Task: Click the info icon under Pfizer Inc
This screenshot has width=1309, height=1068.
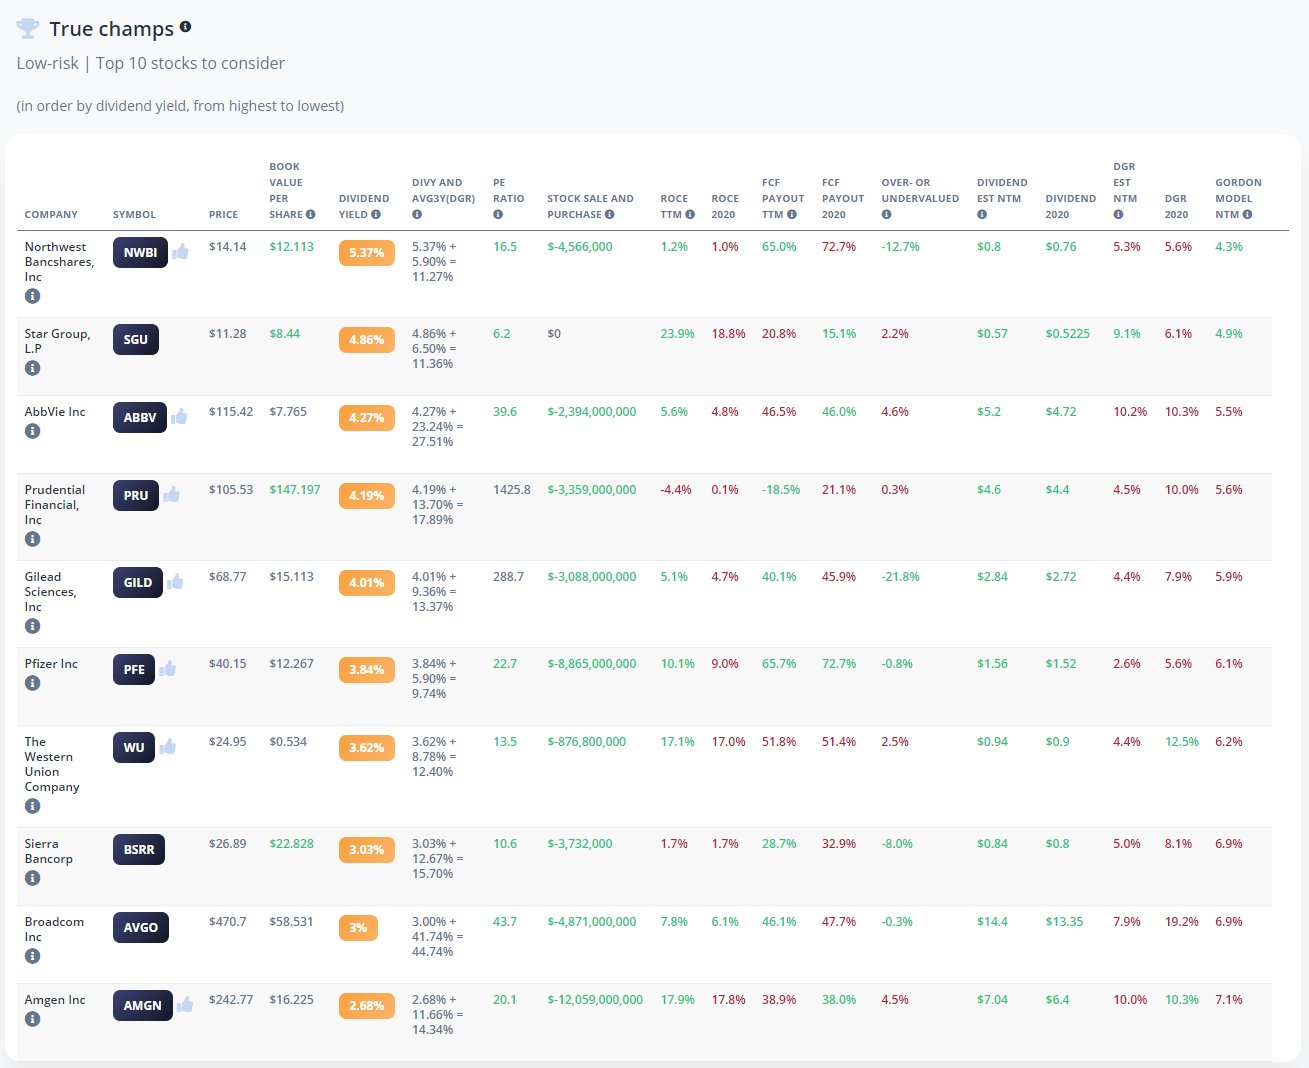Action: [33, 683]
